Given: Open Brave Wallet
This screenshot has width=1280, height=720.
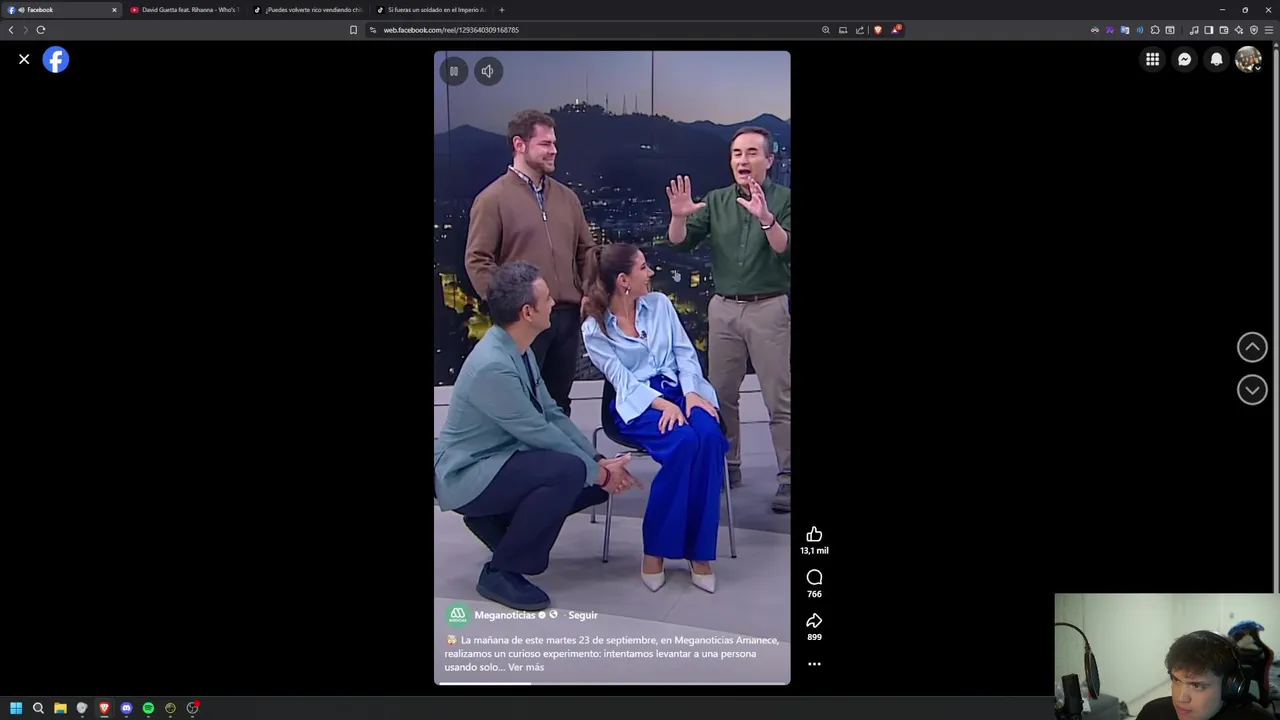Looking at the screenshot, I should click(x=1223, y=30).
